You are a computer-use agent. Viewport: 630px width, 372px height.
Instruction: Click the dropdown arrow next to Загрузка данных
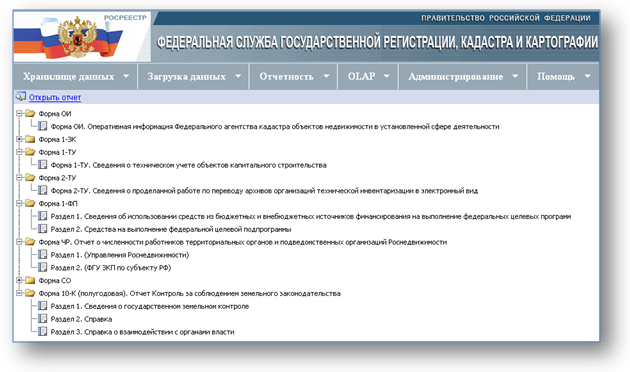[x=238, y=76]
